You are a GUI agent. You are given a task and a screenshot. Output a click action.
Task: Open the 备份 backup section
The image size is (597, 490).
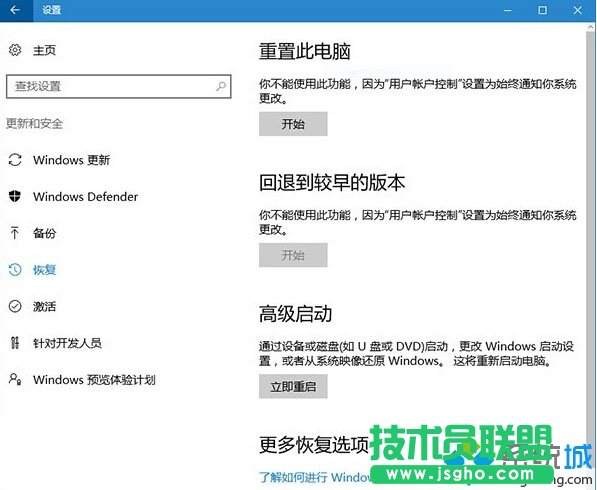point(45,233)
